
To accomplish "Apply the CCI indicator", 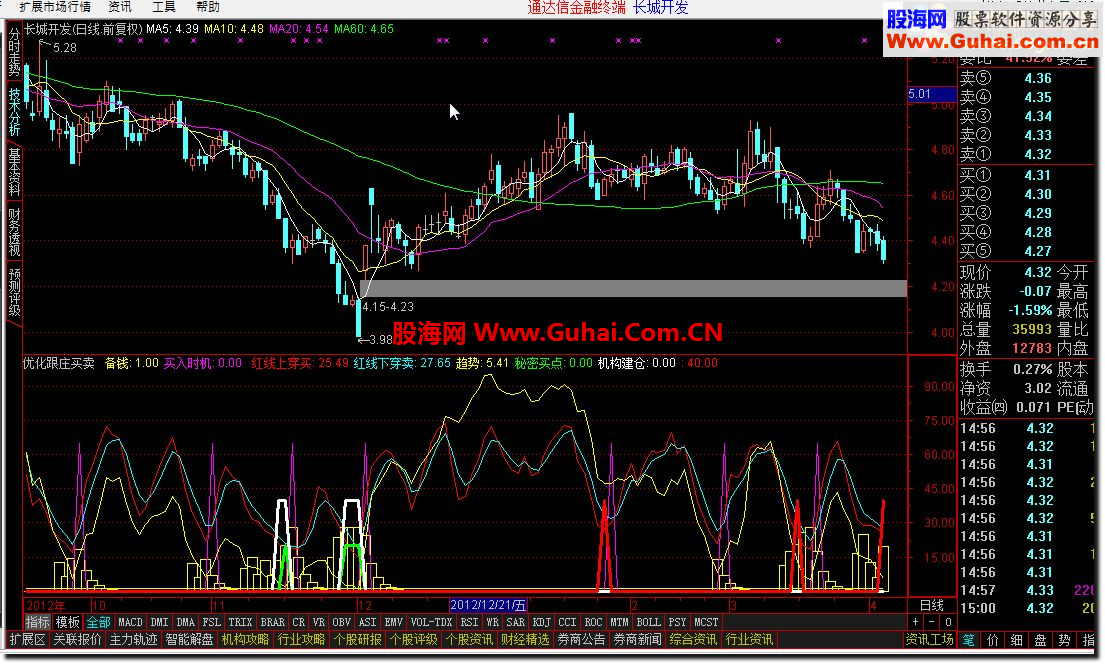I will click(567, 622).
